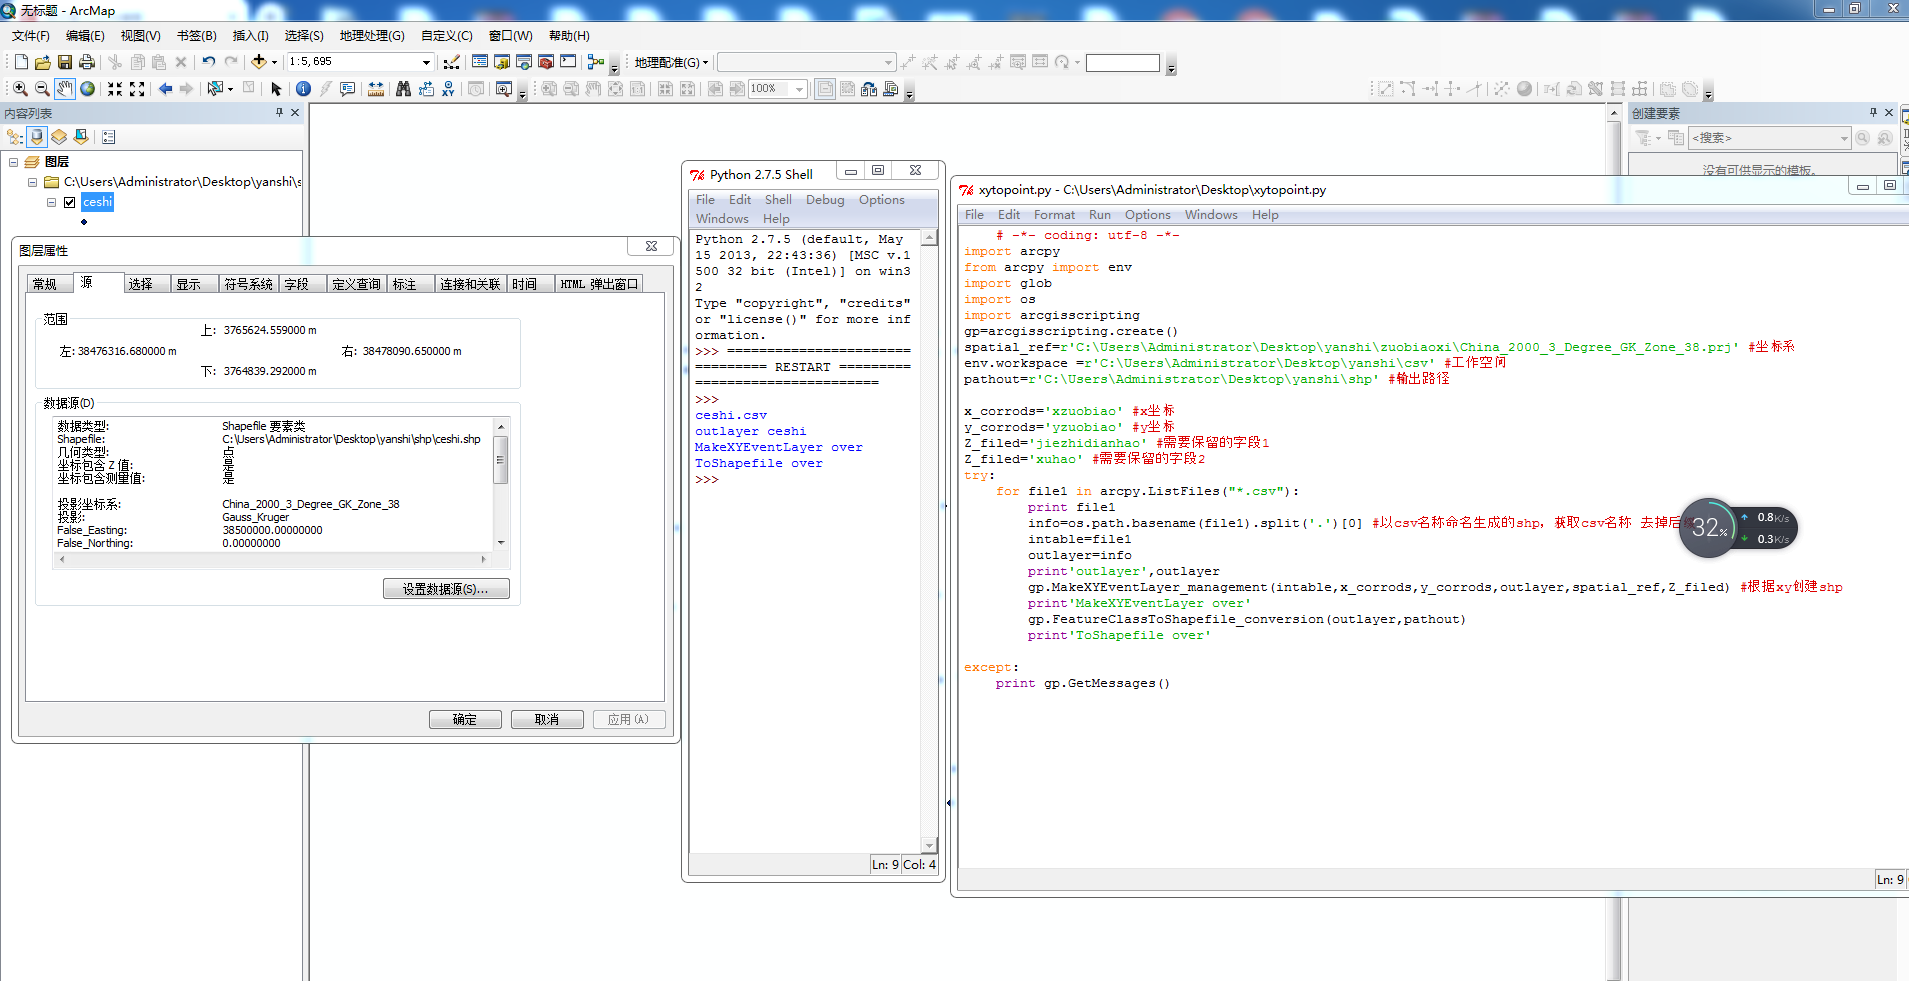This screenshot has height=981, width=1909.
Task: Open the Table of Contents window icon
Action: [480, 62]
